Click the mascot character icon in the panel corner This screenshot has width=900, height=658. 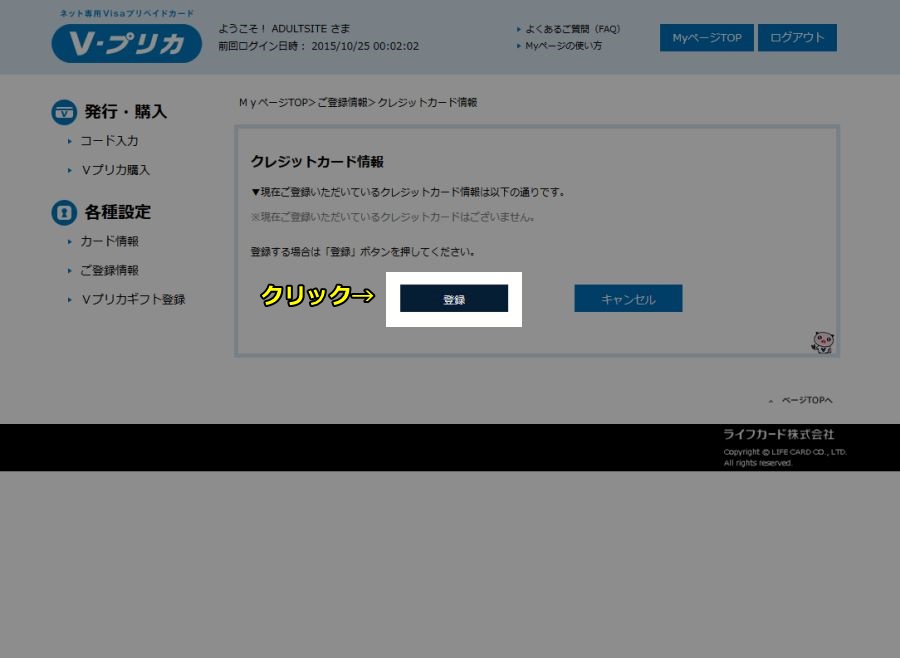pyautogui.click(x=822, y=343)
